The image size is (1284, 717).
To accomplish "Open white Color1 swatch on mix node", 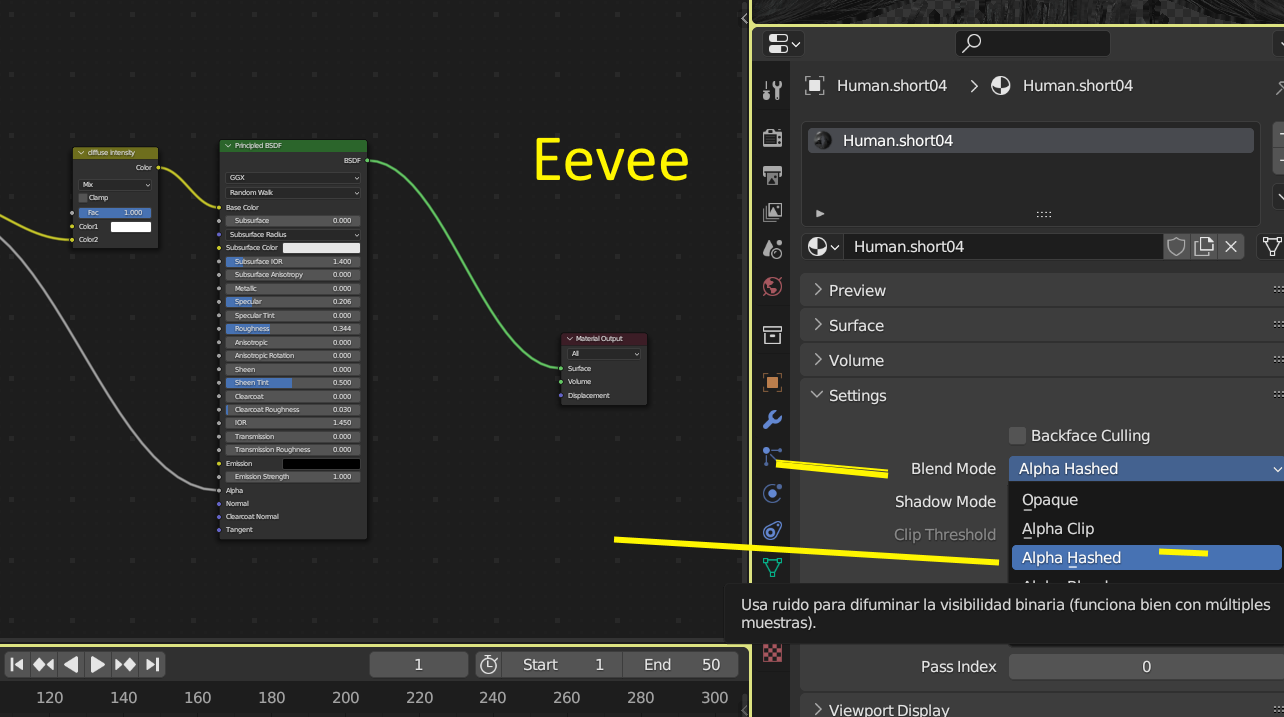I will (x=131, y=227).
